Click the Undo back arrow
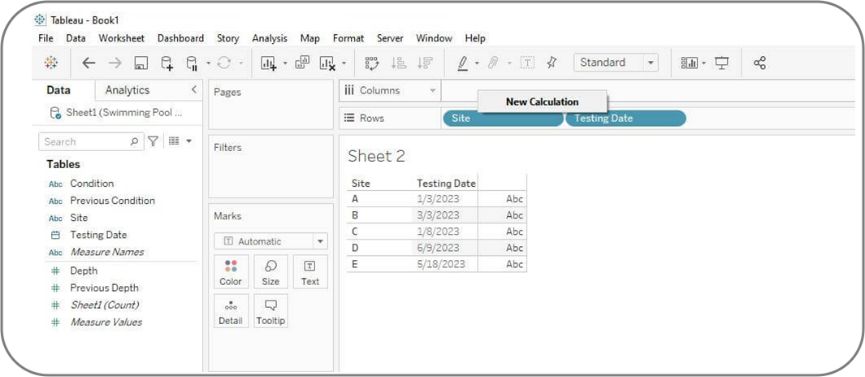Image resolution: width=865 pixels, height=377 pixels. coord(88,63)
